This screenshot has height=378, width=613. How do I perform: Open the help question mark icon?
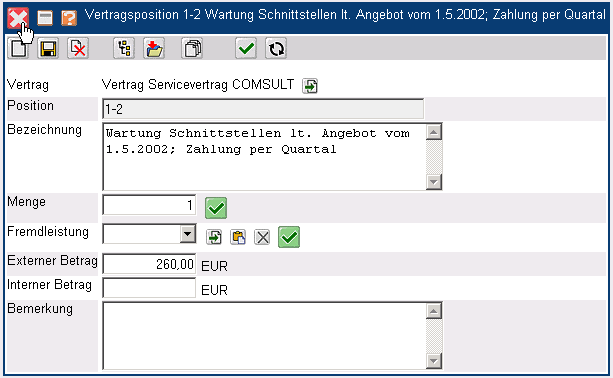pos(69,18)
